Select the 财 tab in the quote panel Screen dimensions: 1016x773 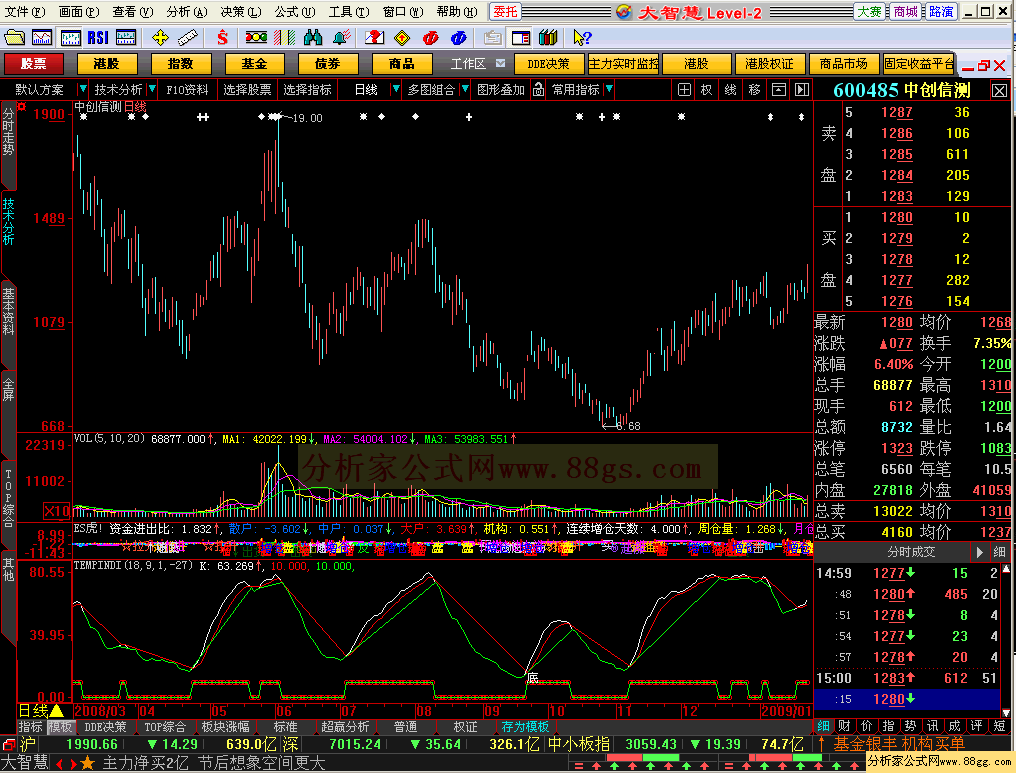844,726
